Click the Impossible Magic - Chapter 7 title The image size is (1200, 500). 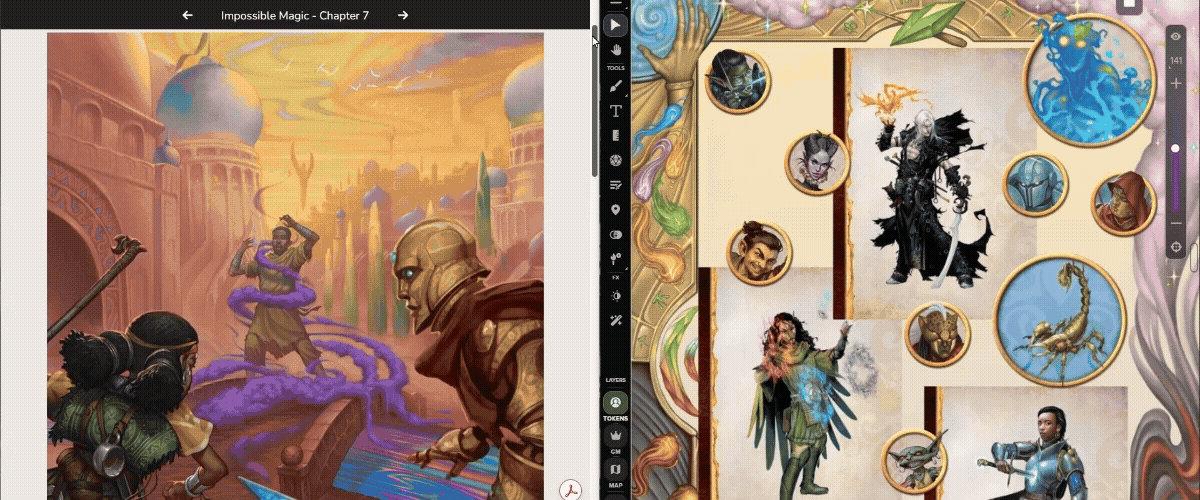tap(295, 15)
